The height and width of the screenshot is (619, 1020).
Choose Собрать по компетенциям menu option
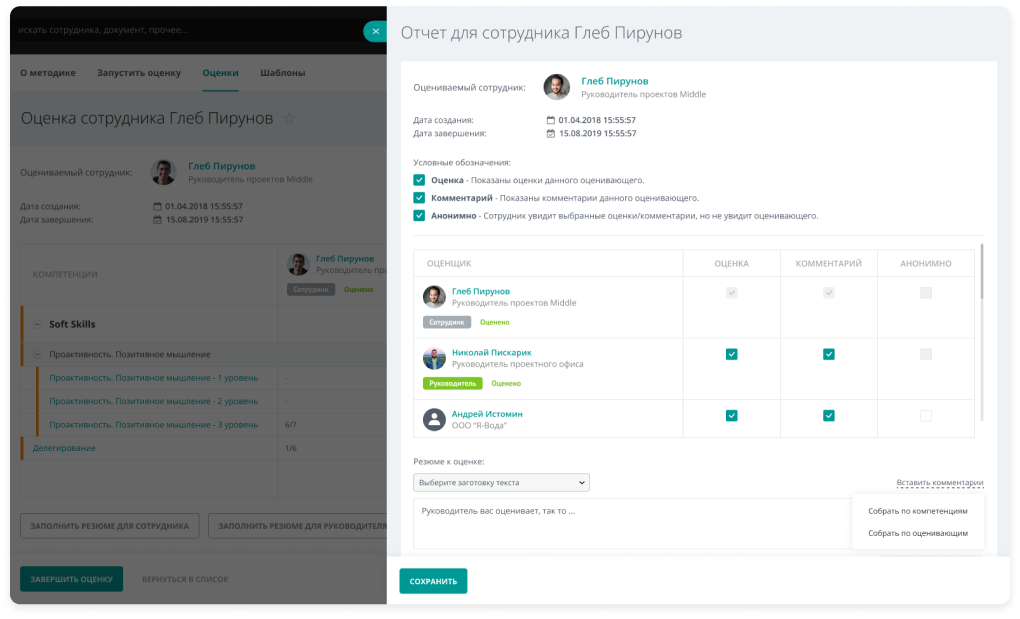(917, 511)
